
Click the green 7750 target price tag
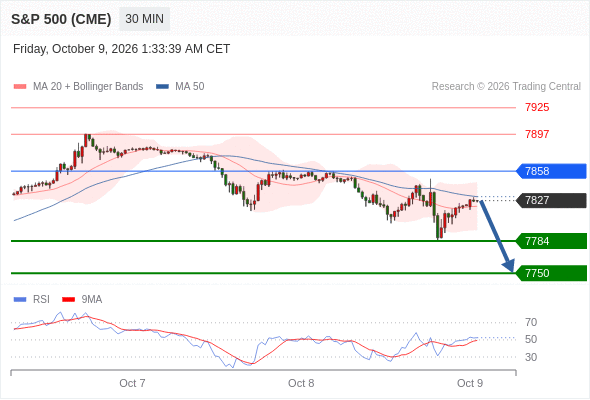(551, 273)
